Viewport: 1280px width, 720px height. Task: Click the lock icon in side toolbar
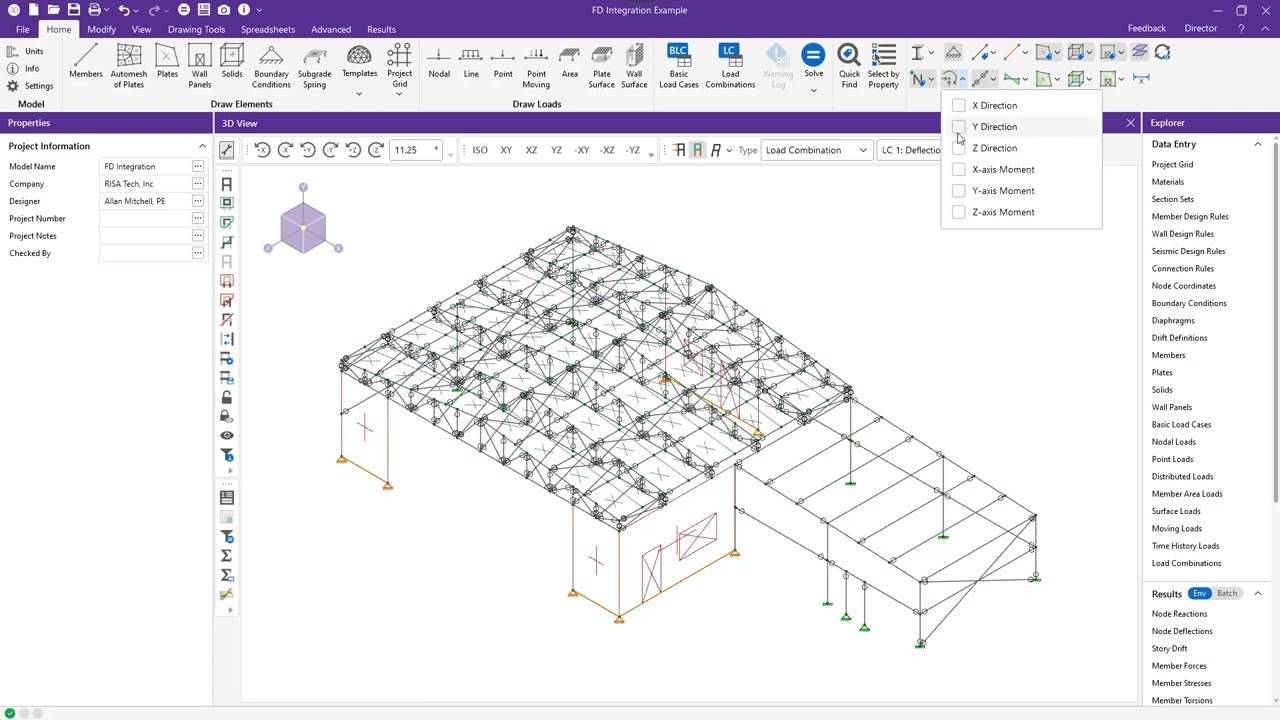(x=227, y=397)
